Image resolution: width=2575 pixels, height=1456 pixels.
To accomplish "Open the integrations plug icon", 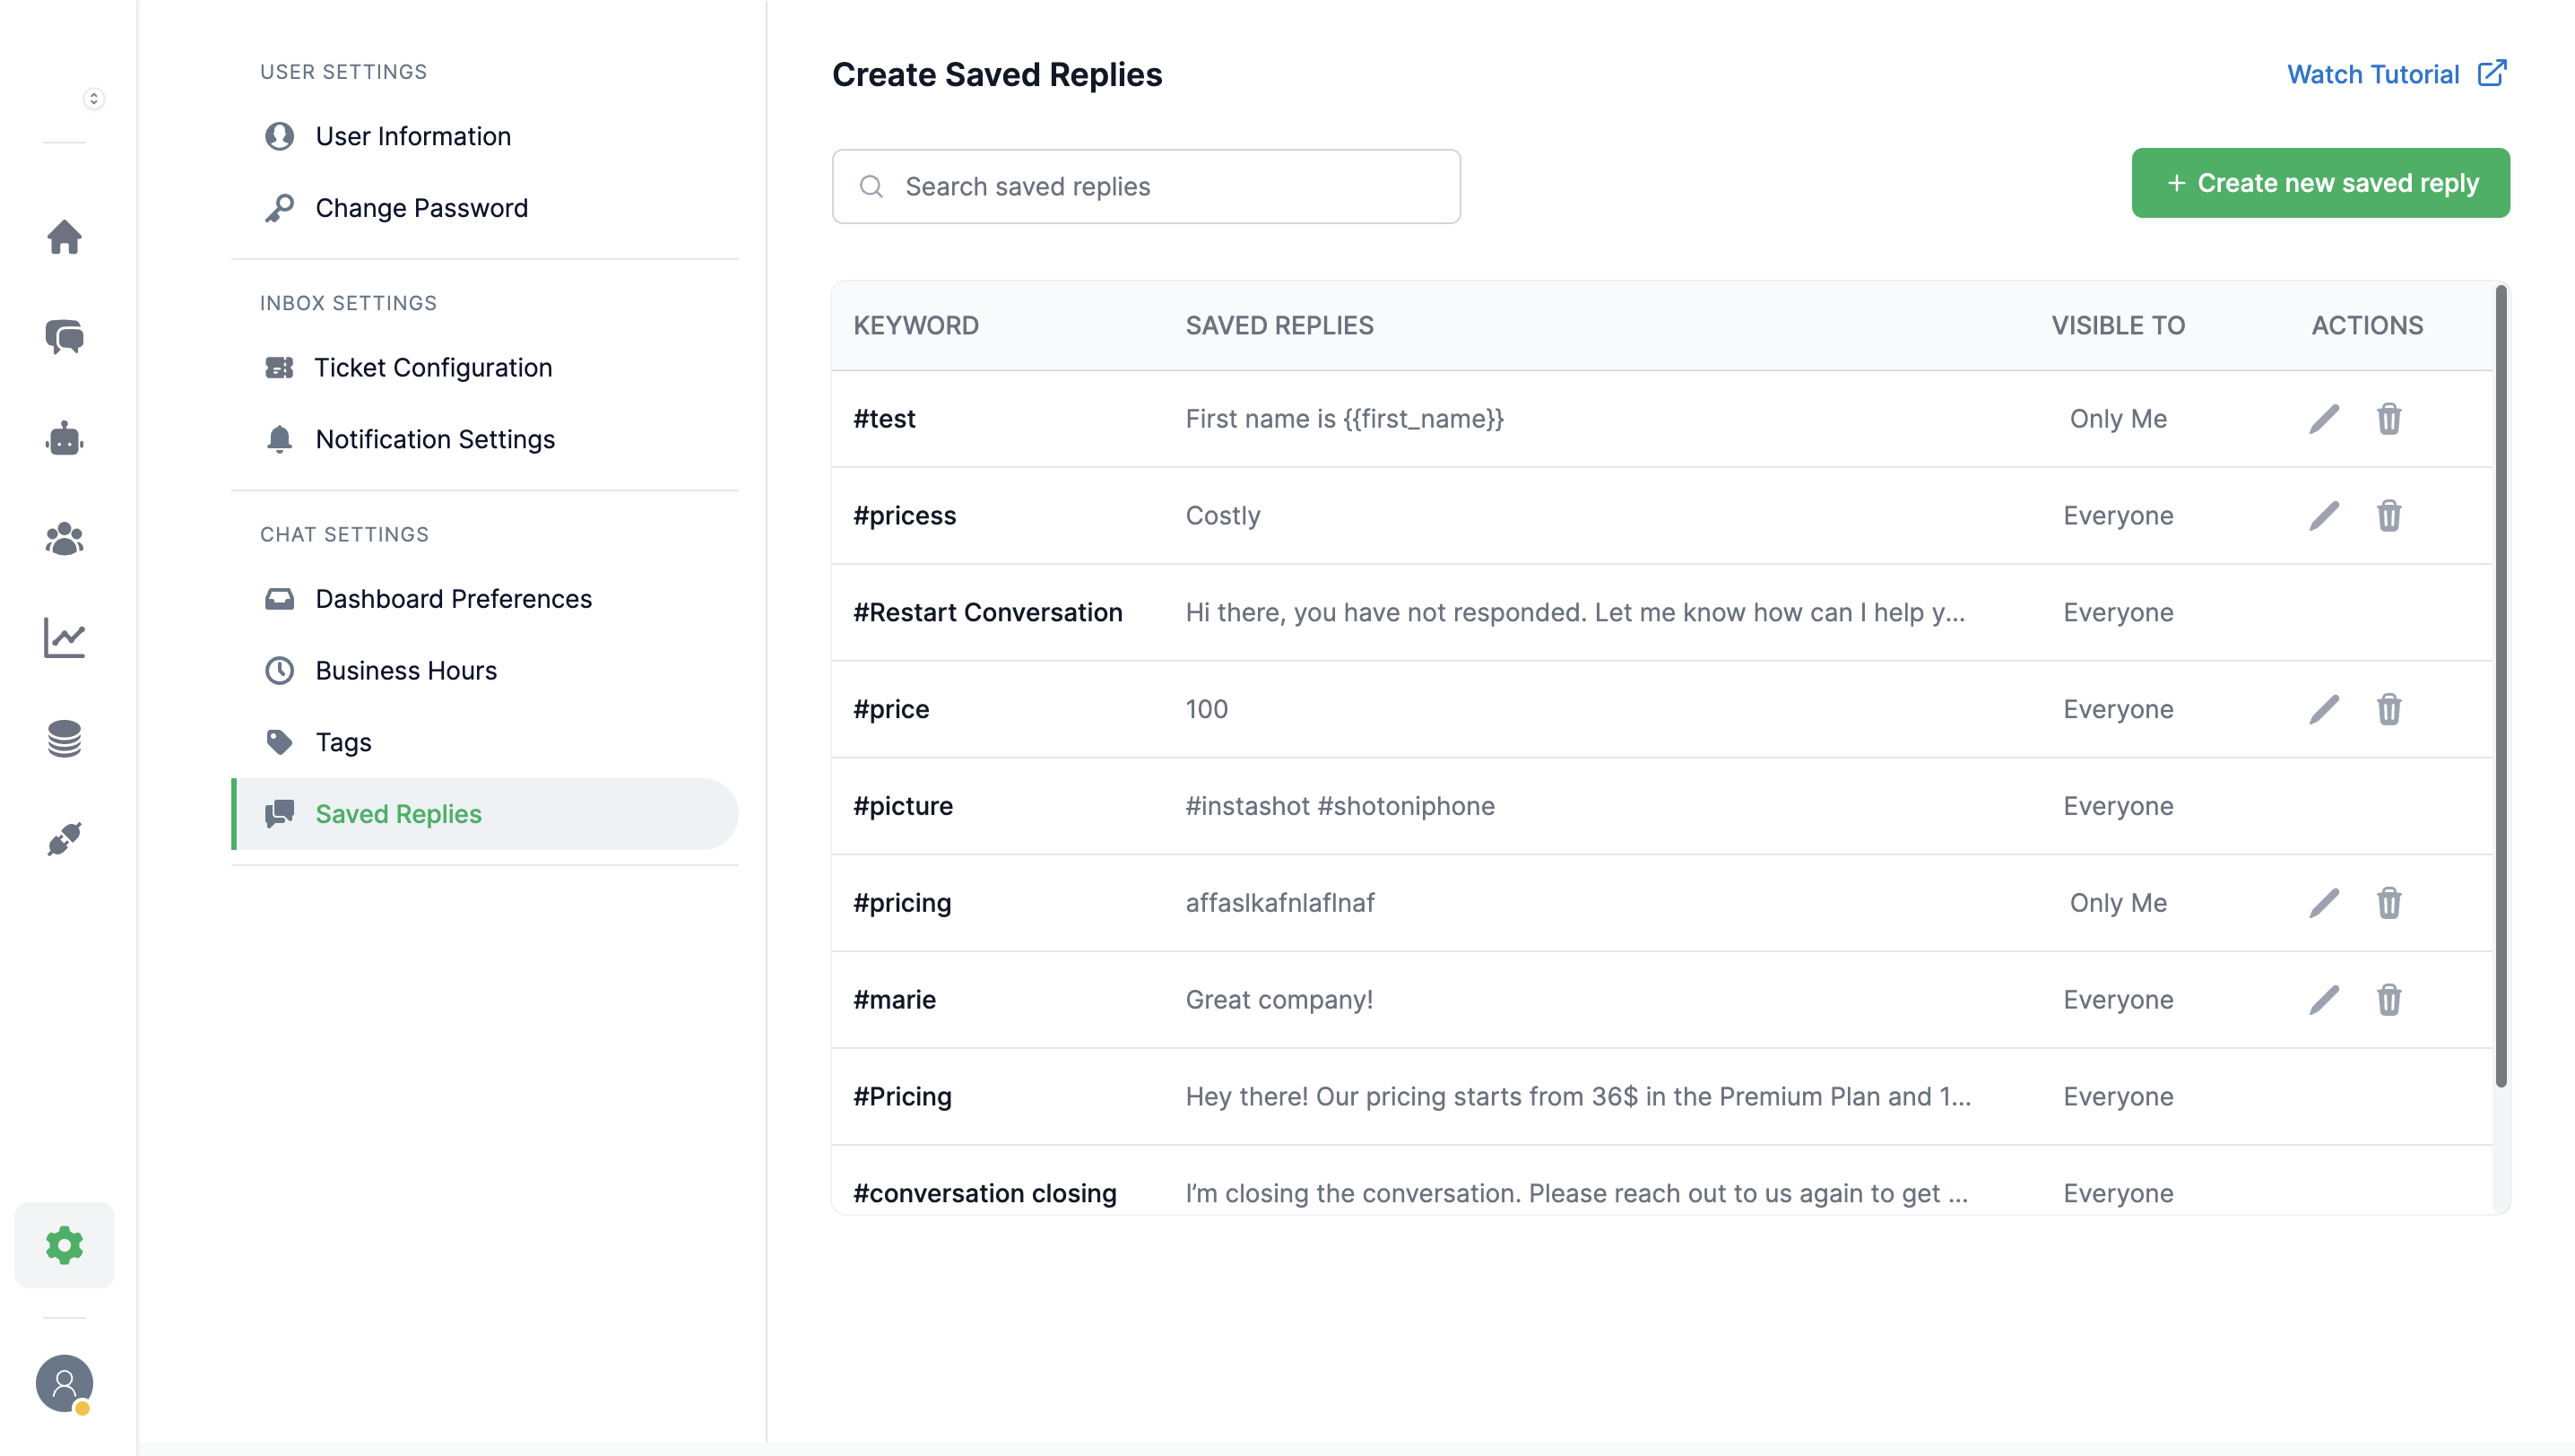I will pyautogui.click(x=64, y=839).
